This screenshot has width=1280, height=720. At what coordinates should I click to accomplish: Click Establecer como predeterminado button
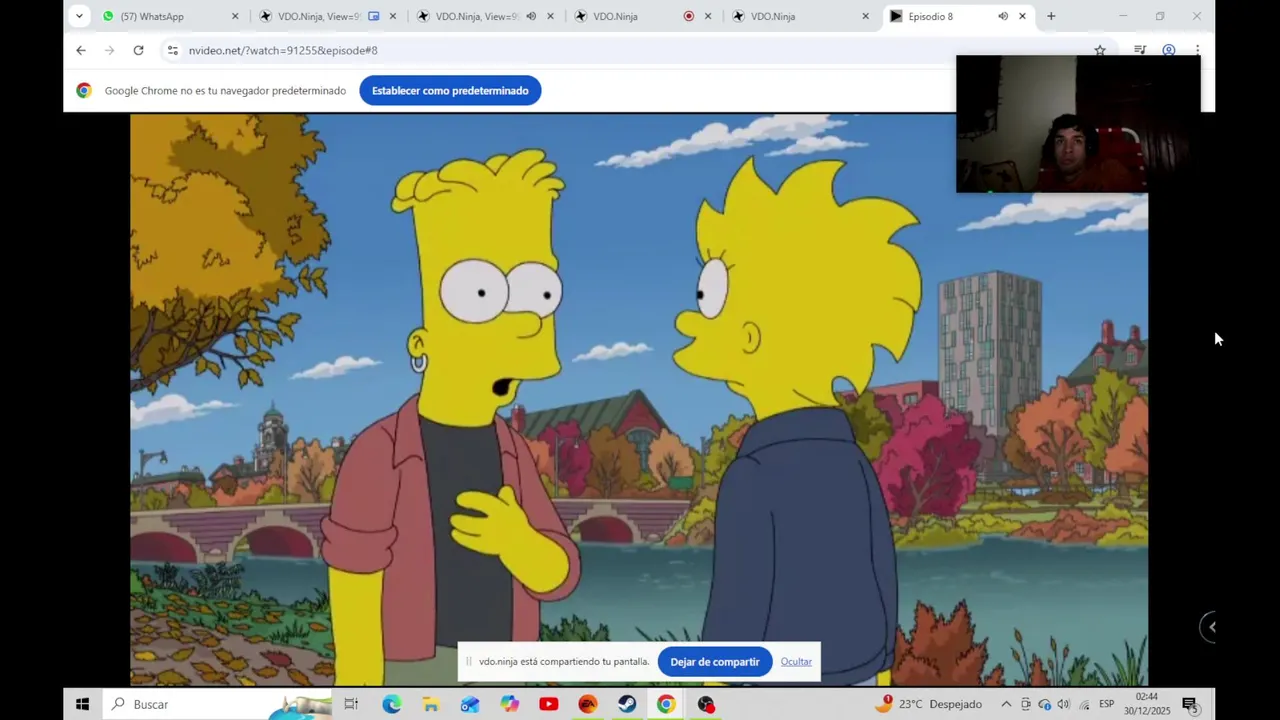point(450,90)
